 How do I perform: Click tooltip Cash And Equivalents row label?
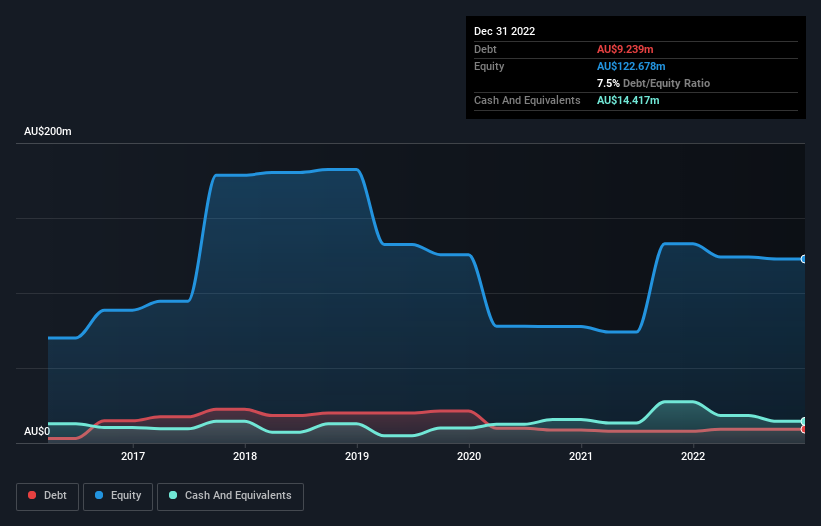coord(527,100)
